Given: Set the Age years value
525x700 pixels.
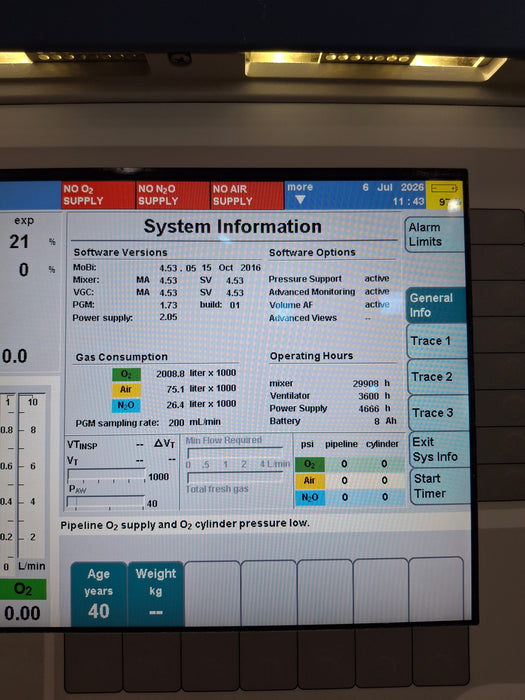Looking at the screenshot, I should (x=98, y=594).
